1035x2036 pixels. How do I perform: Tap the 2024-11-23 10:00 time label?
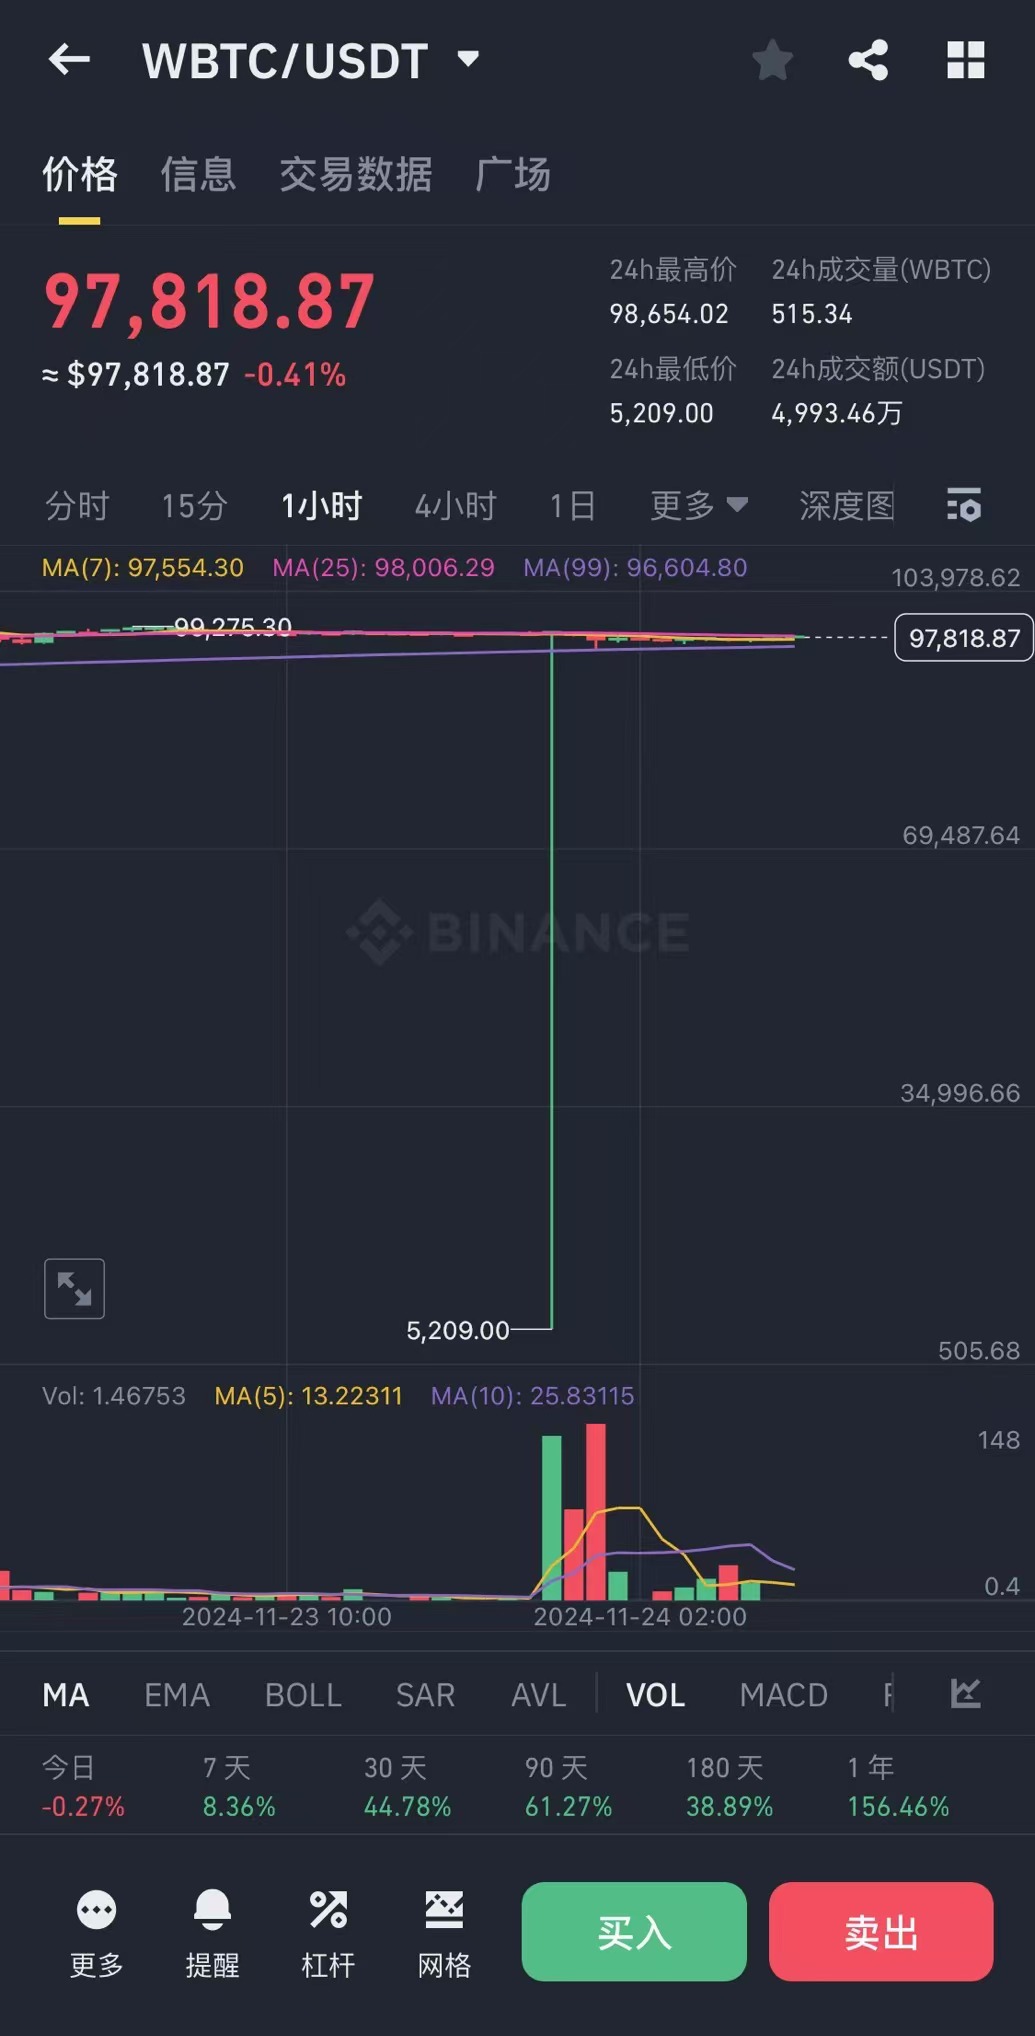tap(287, 1616)
